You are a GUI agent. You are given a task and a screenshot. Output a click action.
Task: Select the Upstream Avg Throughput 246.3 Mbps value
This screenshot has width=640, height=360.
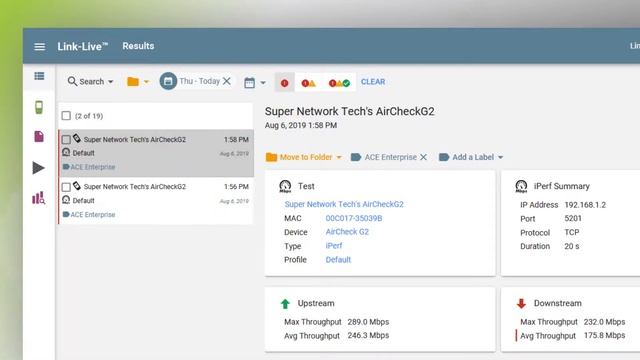coord(368,336)
